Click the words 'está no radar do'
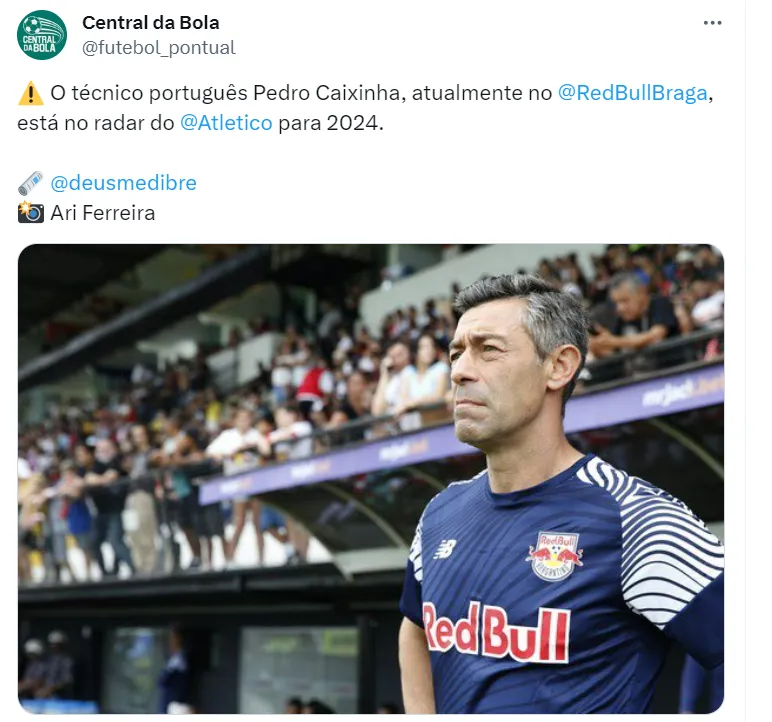 pos(96,123)
